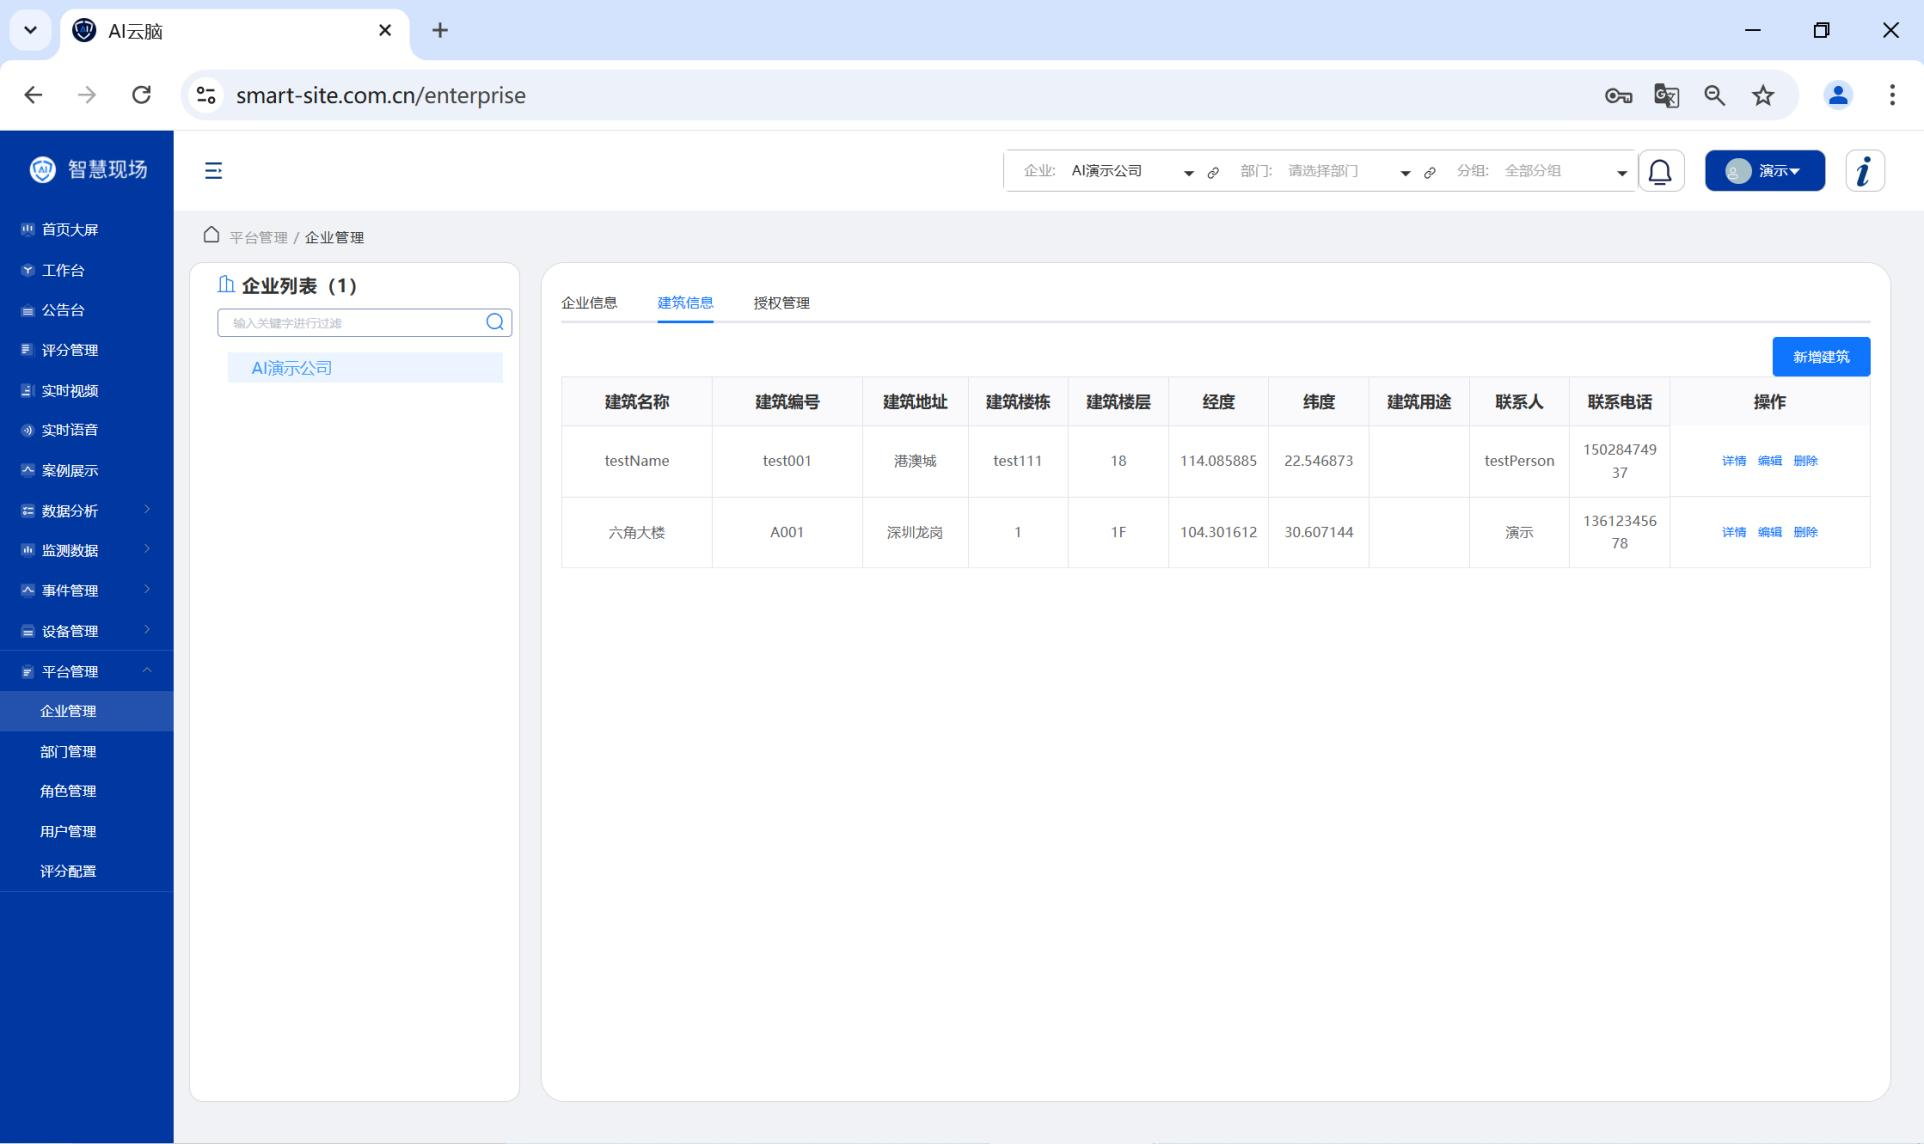
Task: Close the AI云脑 tab
Action: click(x=385, y=31)
